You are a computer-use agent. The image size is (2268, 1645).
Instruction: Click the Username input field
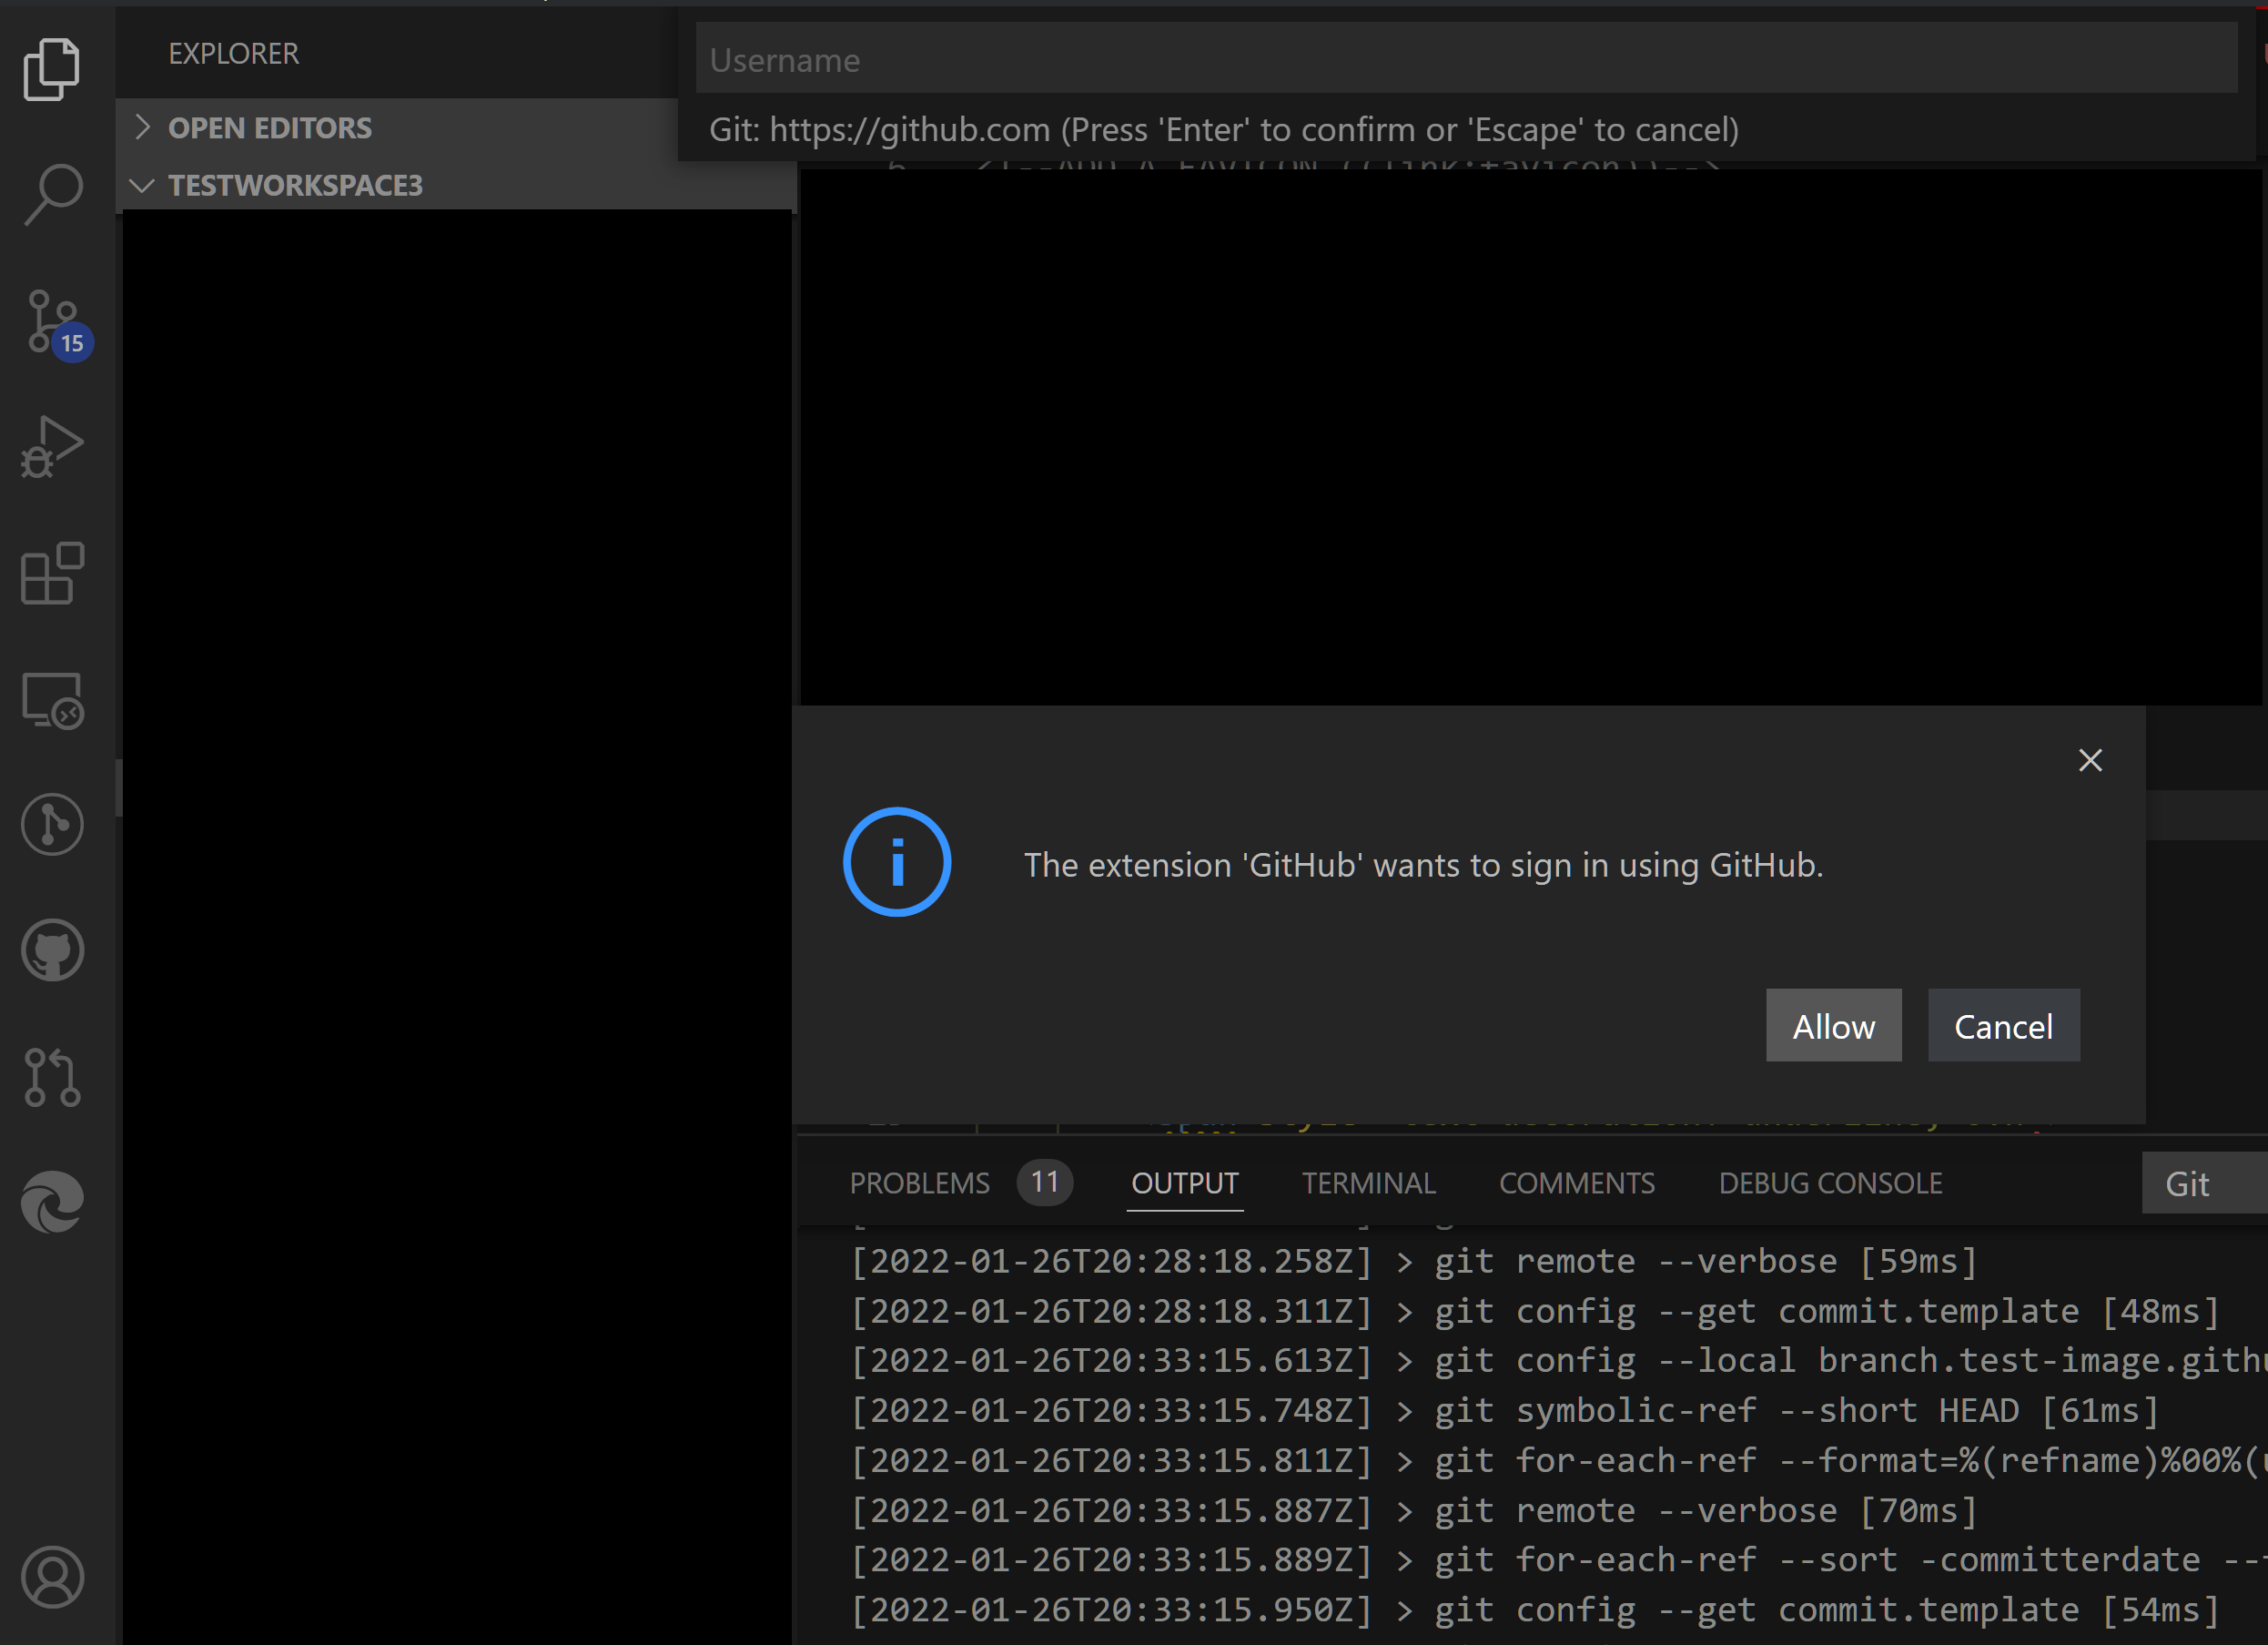1466,59
